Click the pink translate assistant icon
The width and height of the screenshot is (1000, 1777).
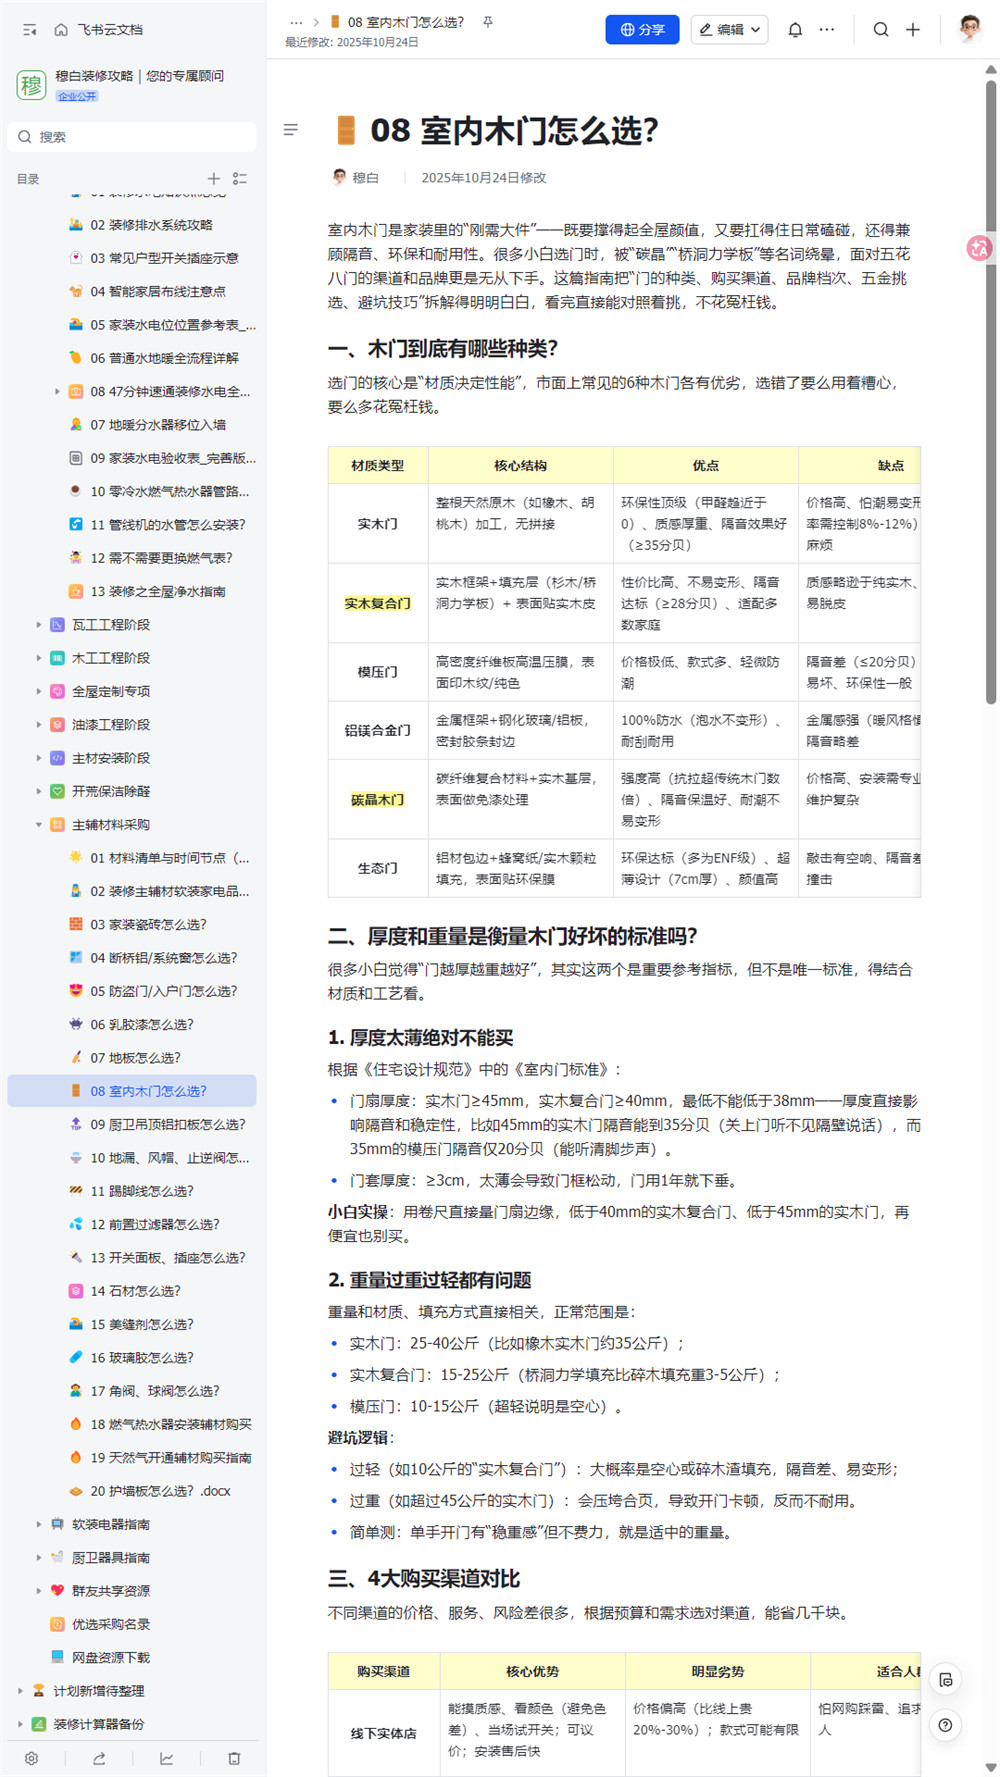pos(979,248)
